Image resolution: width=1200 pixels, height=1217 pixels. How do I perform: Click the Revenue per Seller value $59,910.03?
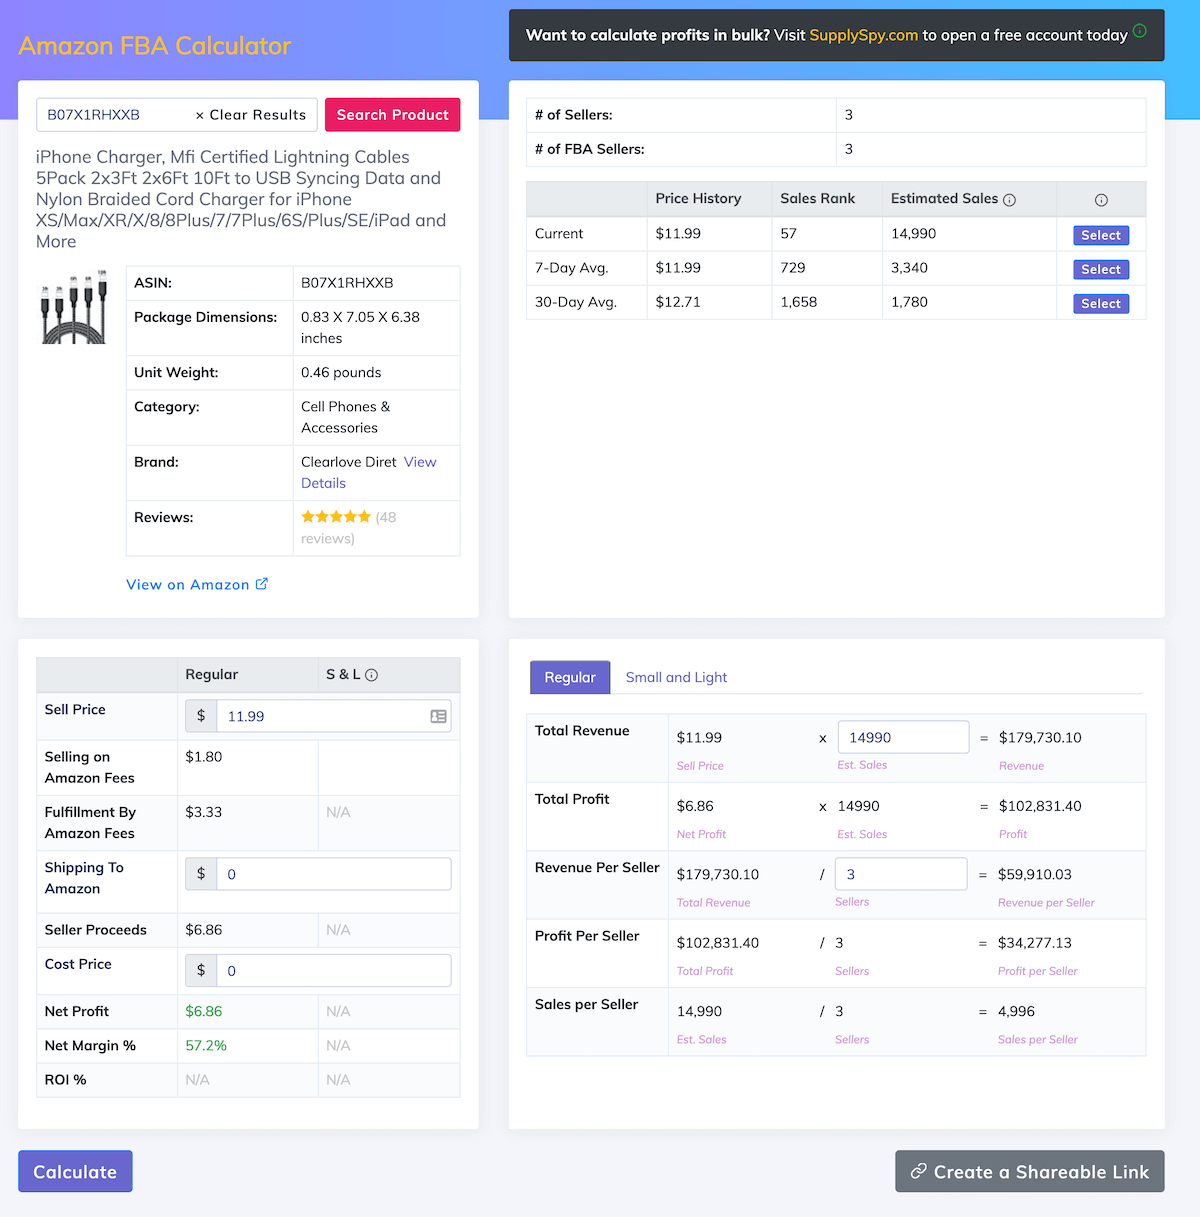[x=1035, y=874]
